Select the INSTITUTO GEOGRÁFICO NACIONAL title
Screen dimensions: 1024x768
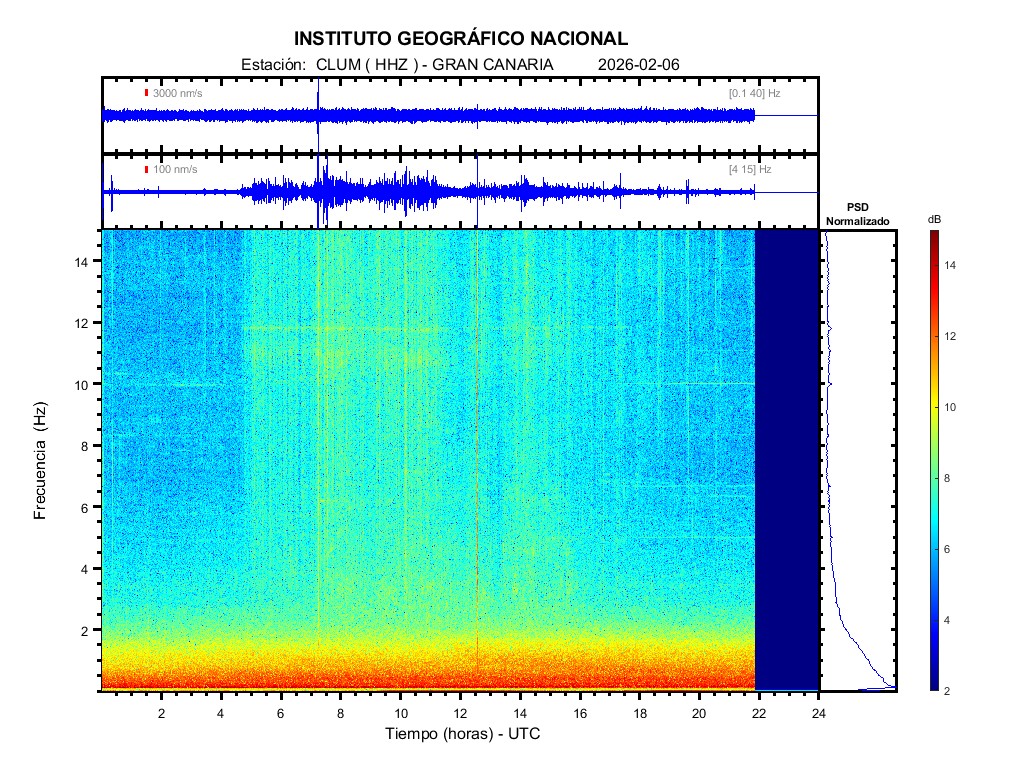[x=460, y=39]
